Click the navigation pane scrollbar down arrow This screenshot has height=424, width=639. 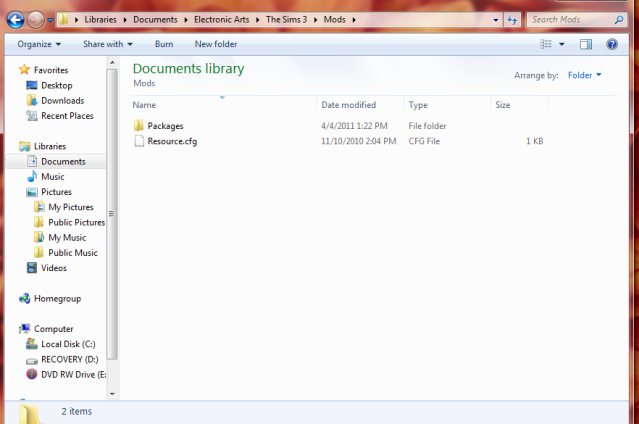[x=112, y=394]
